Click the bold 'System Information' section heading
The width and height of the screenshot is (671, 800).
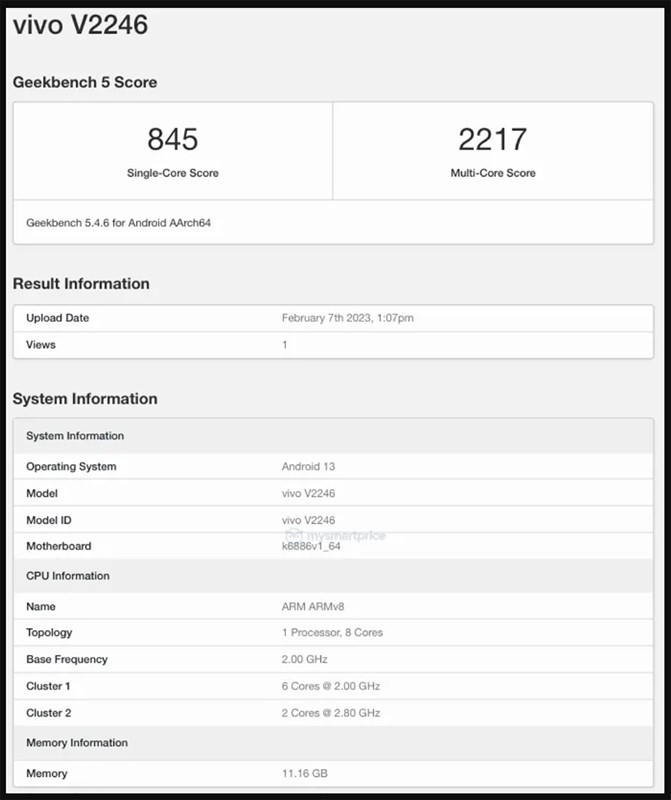coord(85,398)
